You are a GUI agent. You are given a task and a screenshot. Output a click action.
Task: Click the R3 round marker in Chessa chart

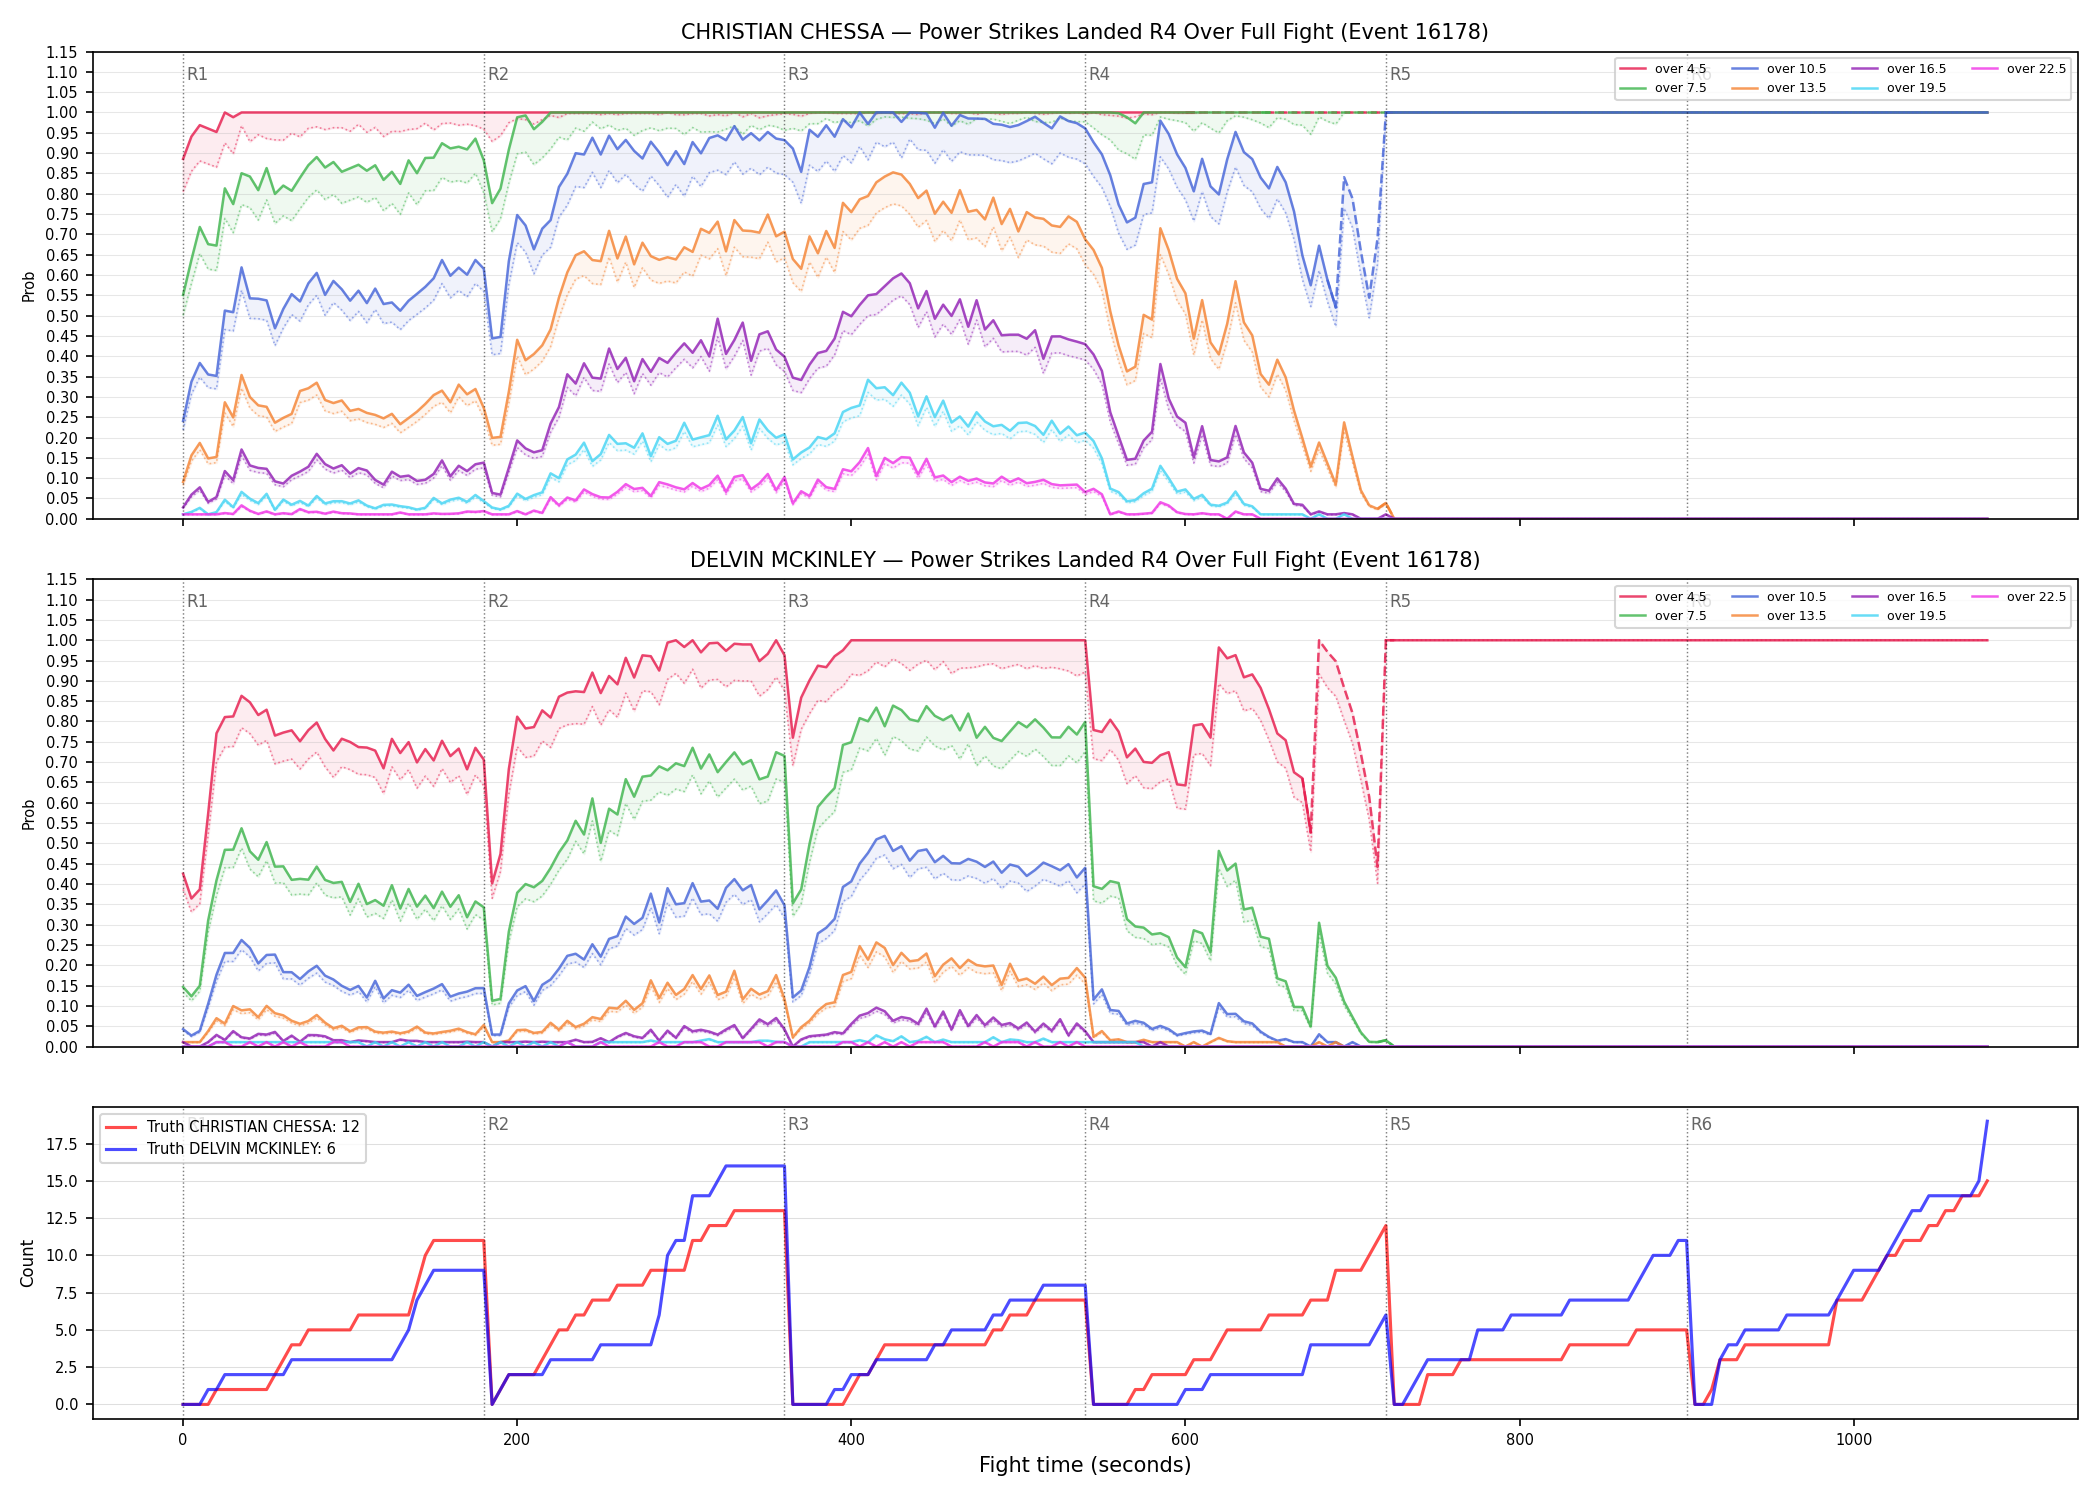[x=798, y=74]
